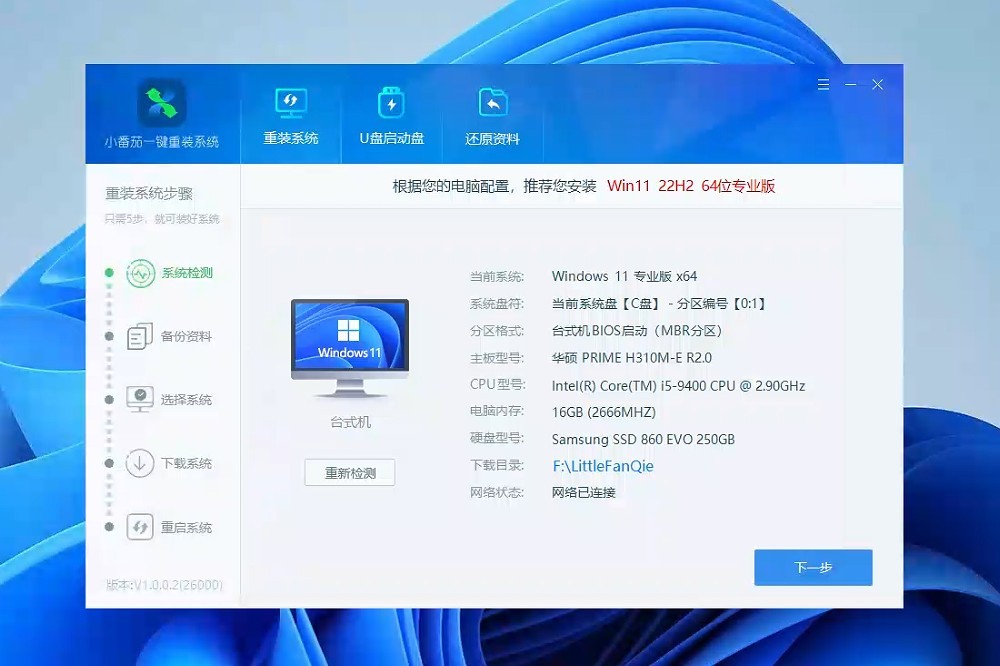Open the 还原资料 restore folder icon

491,100
